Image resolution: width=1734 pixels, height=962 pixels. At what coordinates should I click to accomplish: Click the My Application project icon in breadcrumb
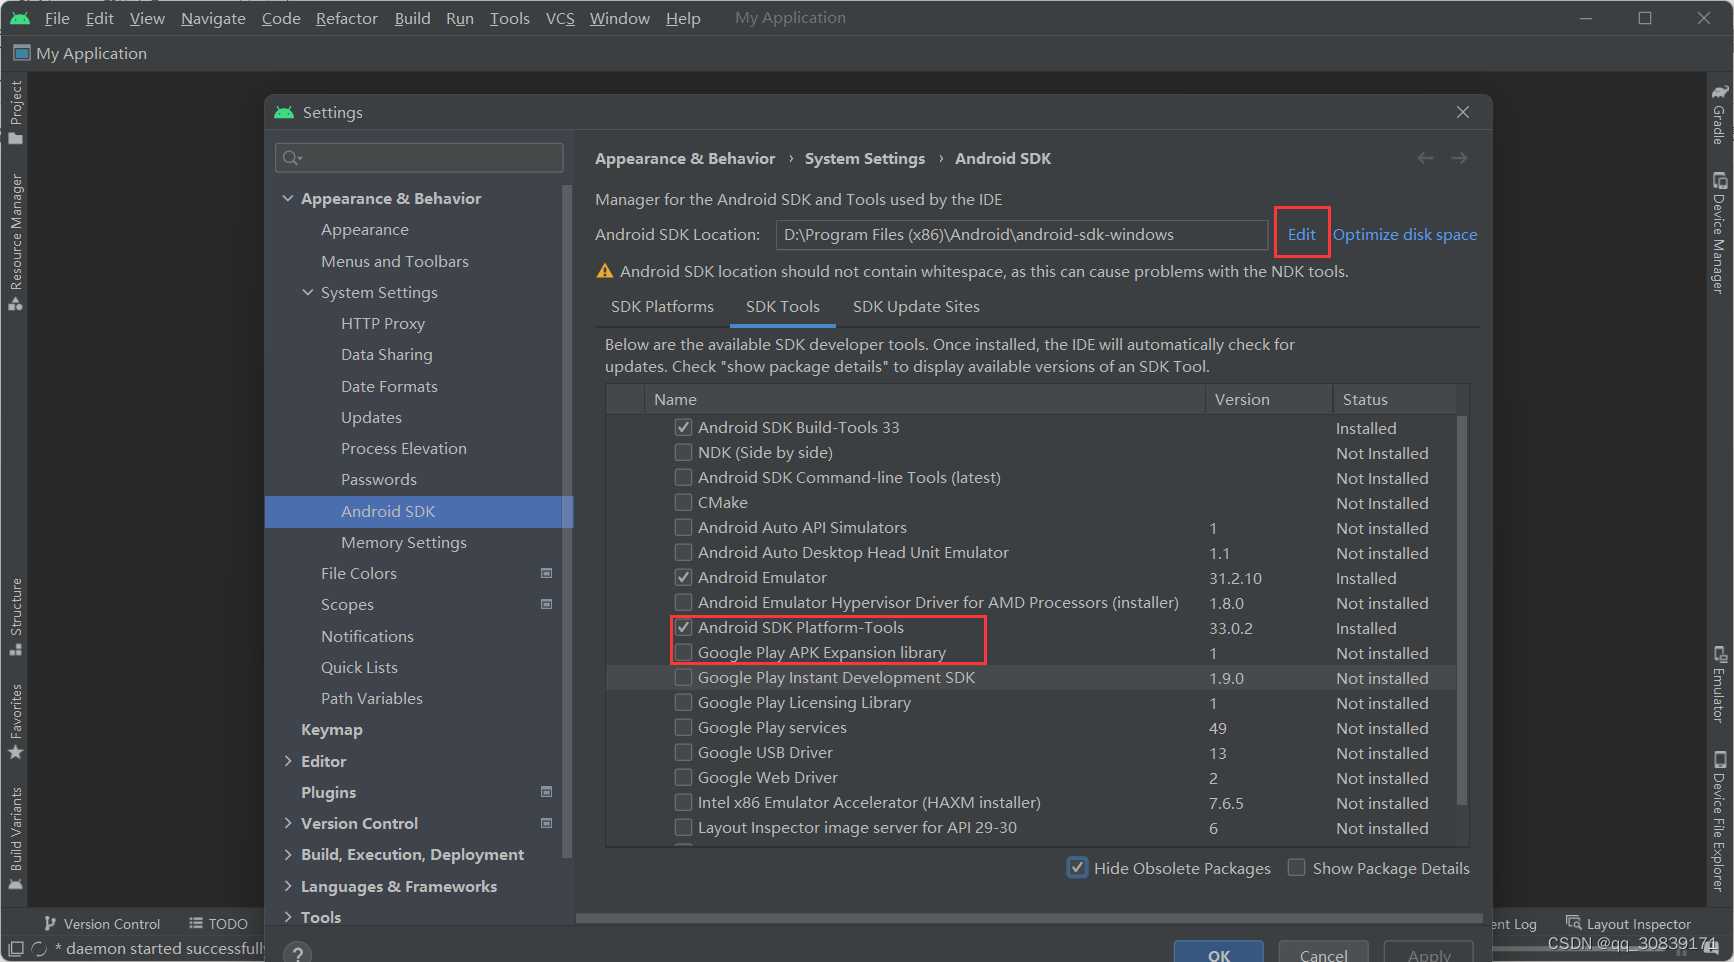click(21, 53)
